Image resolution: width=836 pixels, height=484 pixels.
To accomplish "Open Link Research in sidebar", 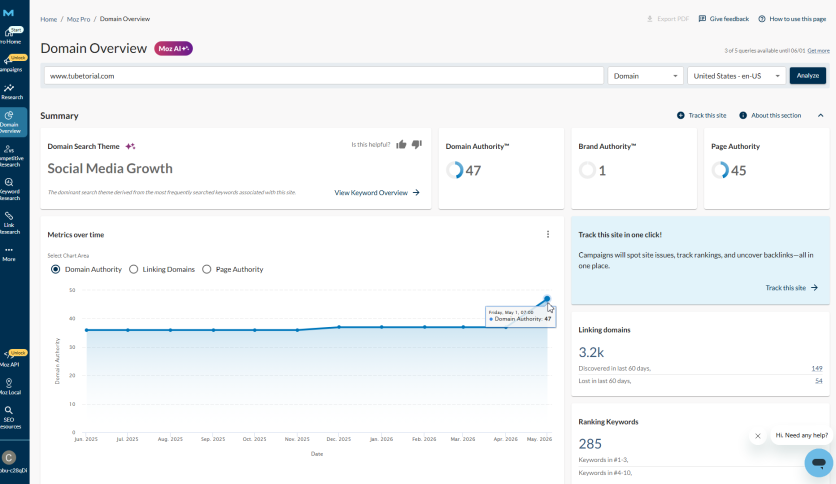I will (x=11, y=223).
